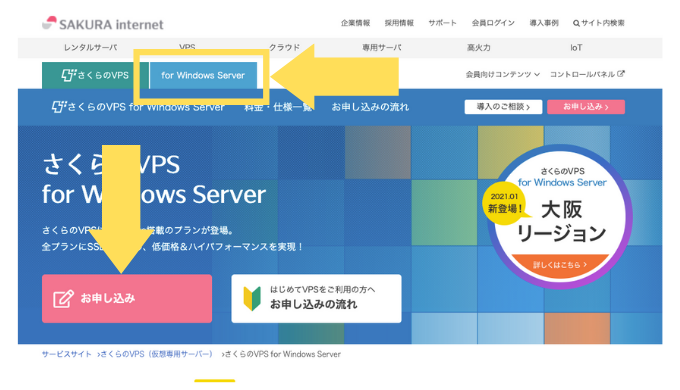This screenshot has width=680, height=390.
Task: Open 企業情報 link in header
Action: [355, 23]
